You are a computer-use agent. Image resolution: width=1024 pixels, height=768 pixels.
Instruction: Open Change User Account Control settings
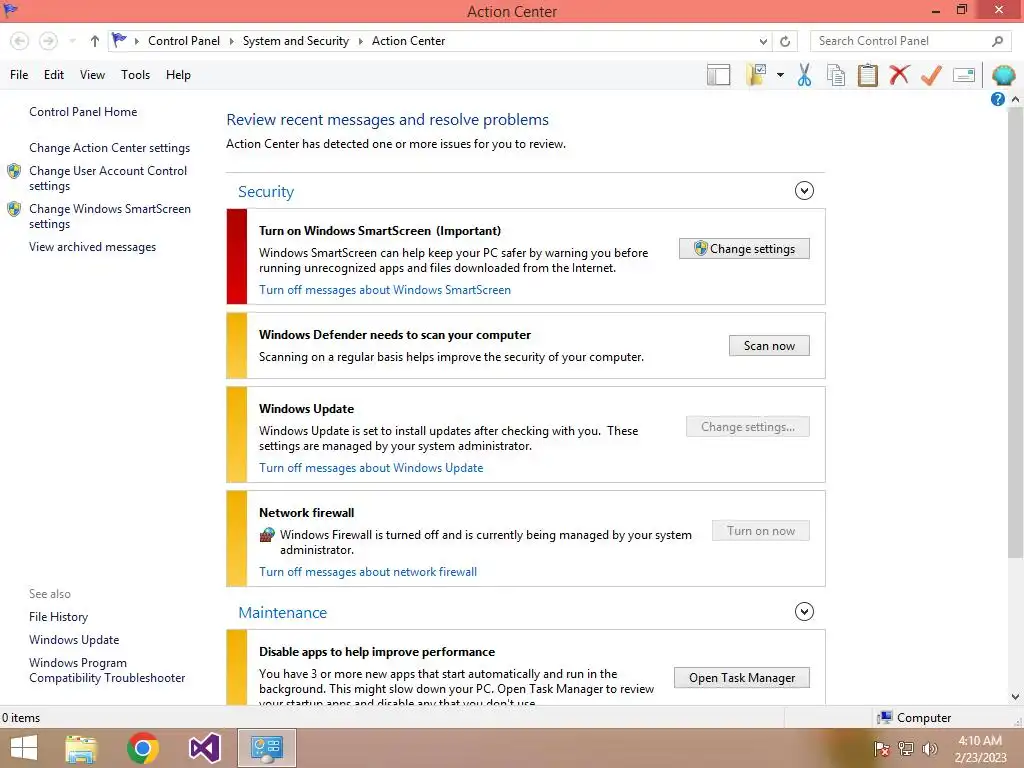[x=108, y=178]
